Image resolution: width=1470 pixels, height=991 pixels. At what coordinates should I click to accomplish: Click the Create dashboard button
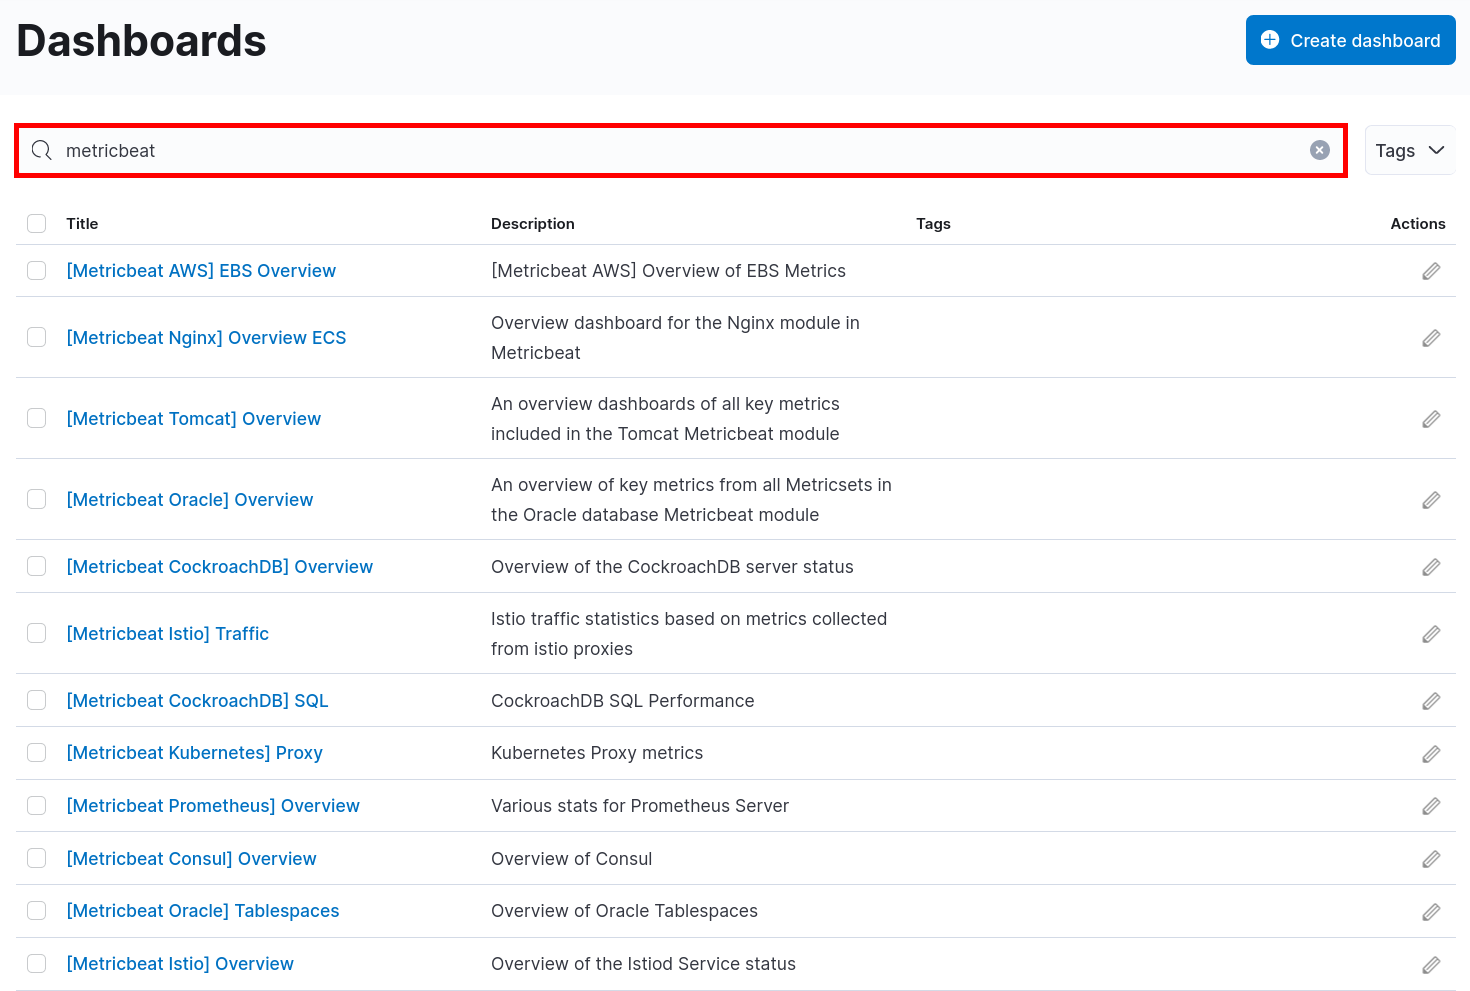[x=1350, y=40]
